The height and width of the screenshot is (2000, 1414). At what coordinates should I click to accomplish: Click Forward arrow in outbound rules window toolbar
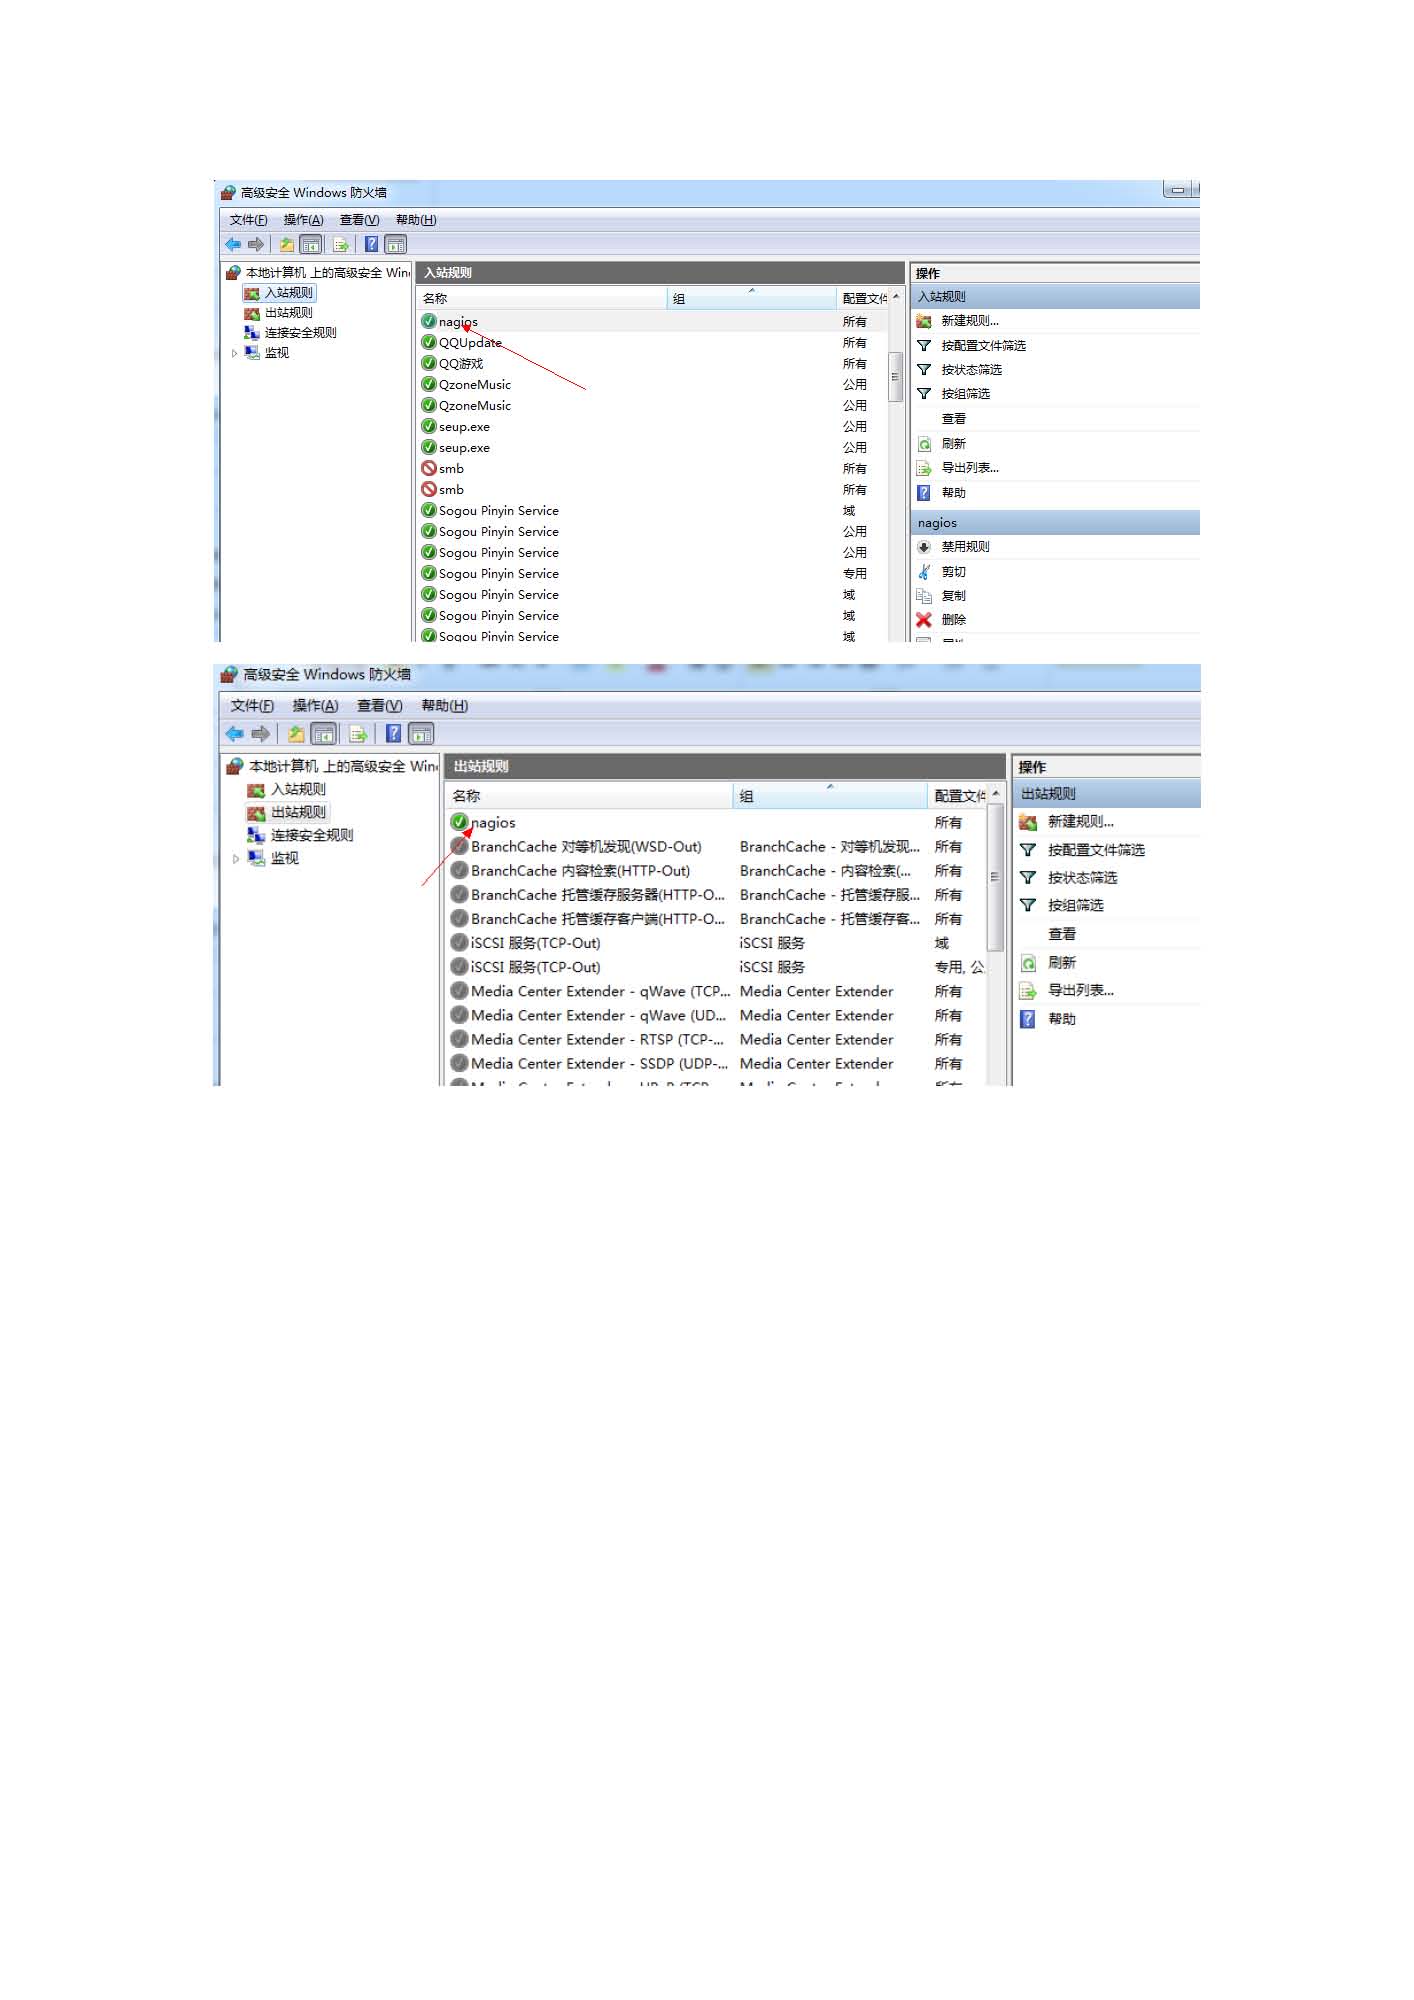(261, 734)
